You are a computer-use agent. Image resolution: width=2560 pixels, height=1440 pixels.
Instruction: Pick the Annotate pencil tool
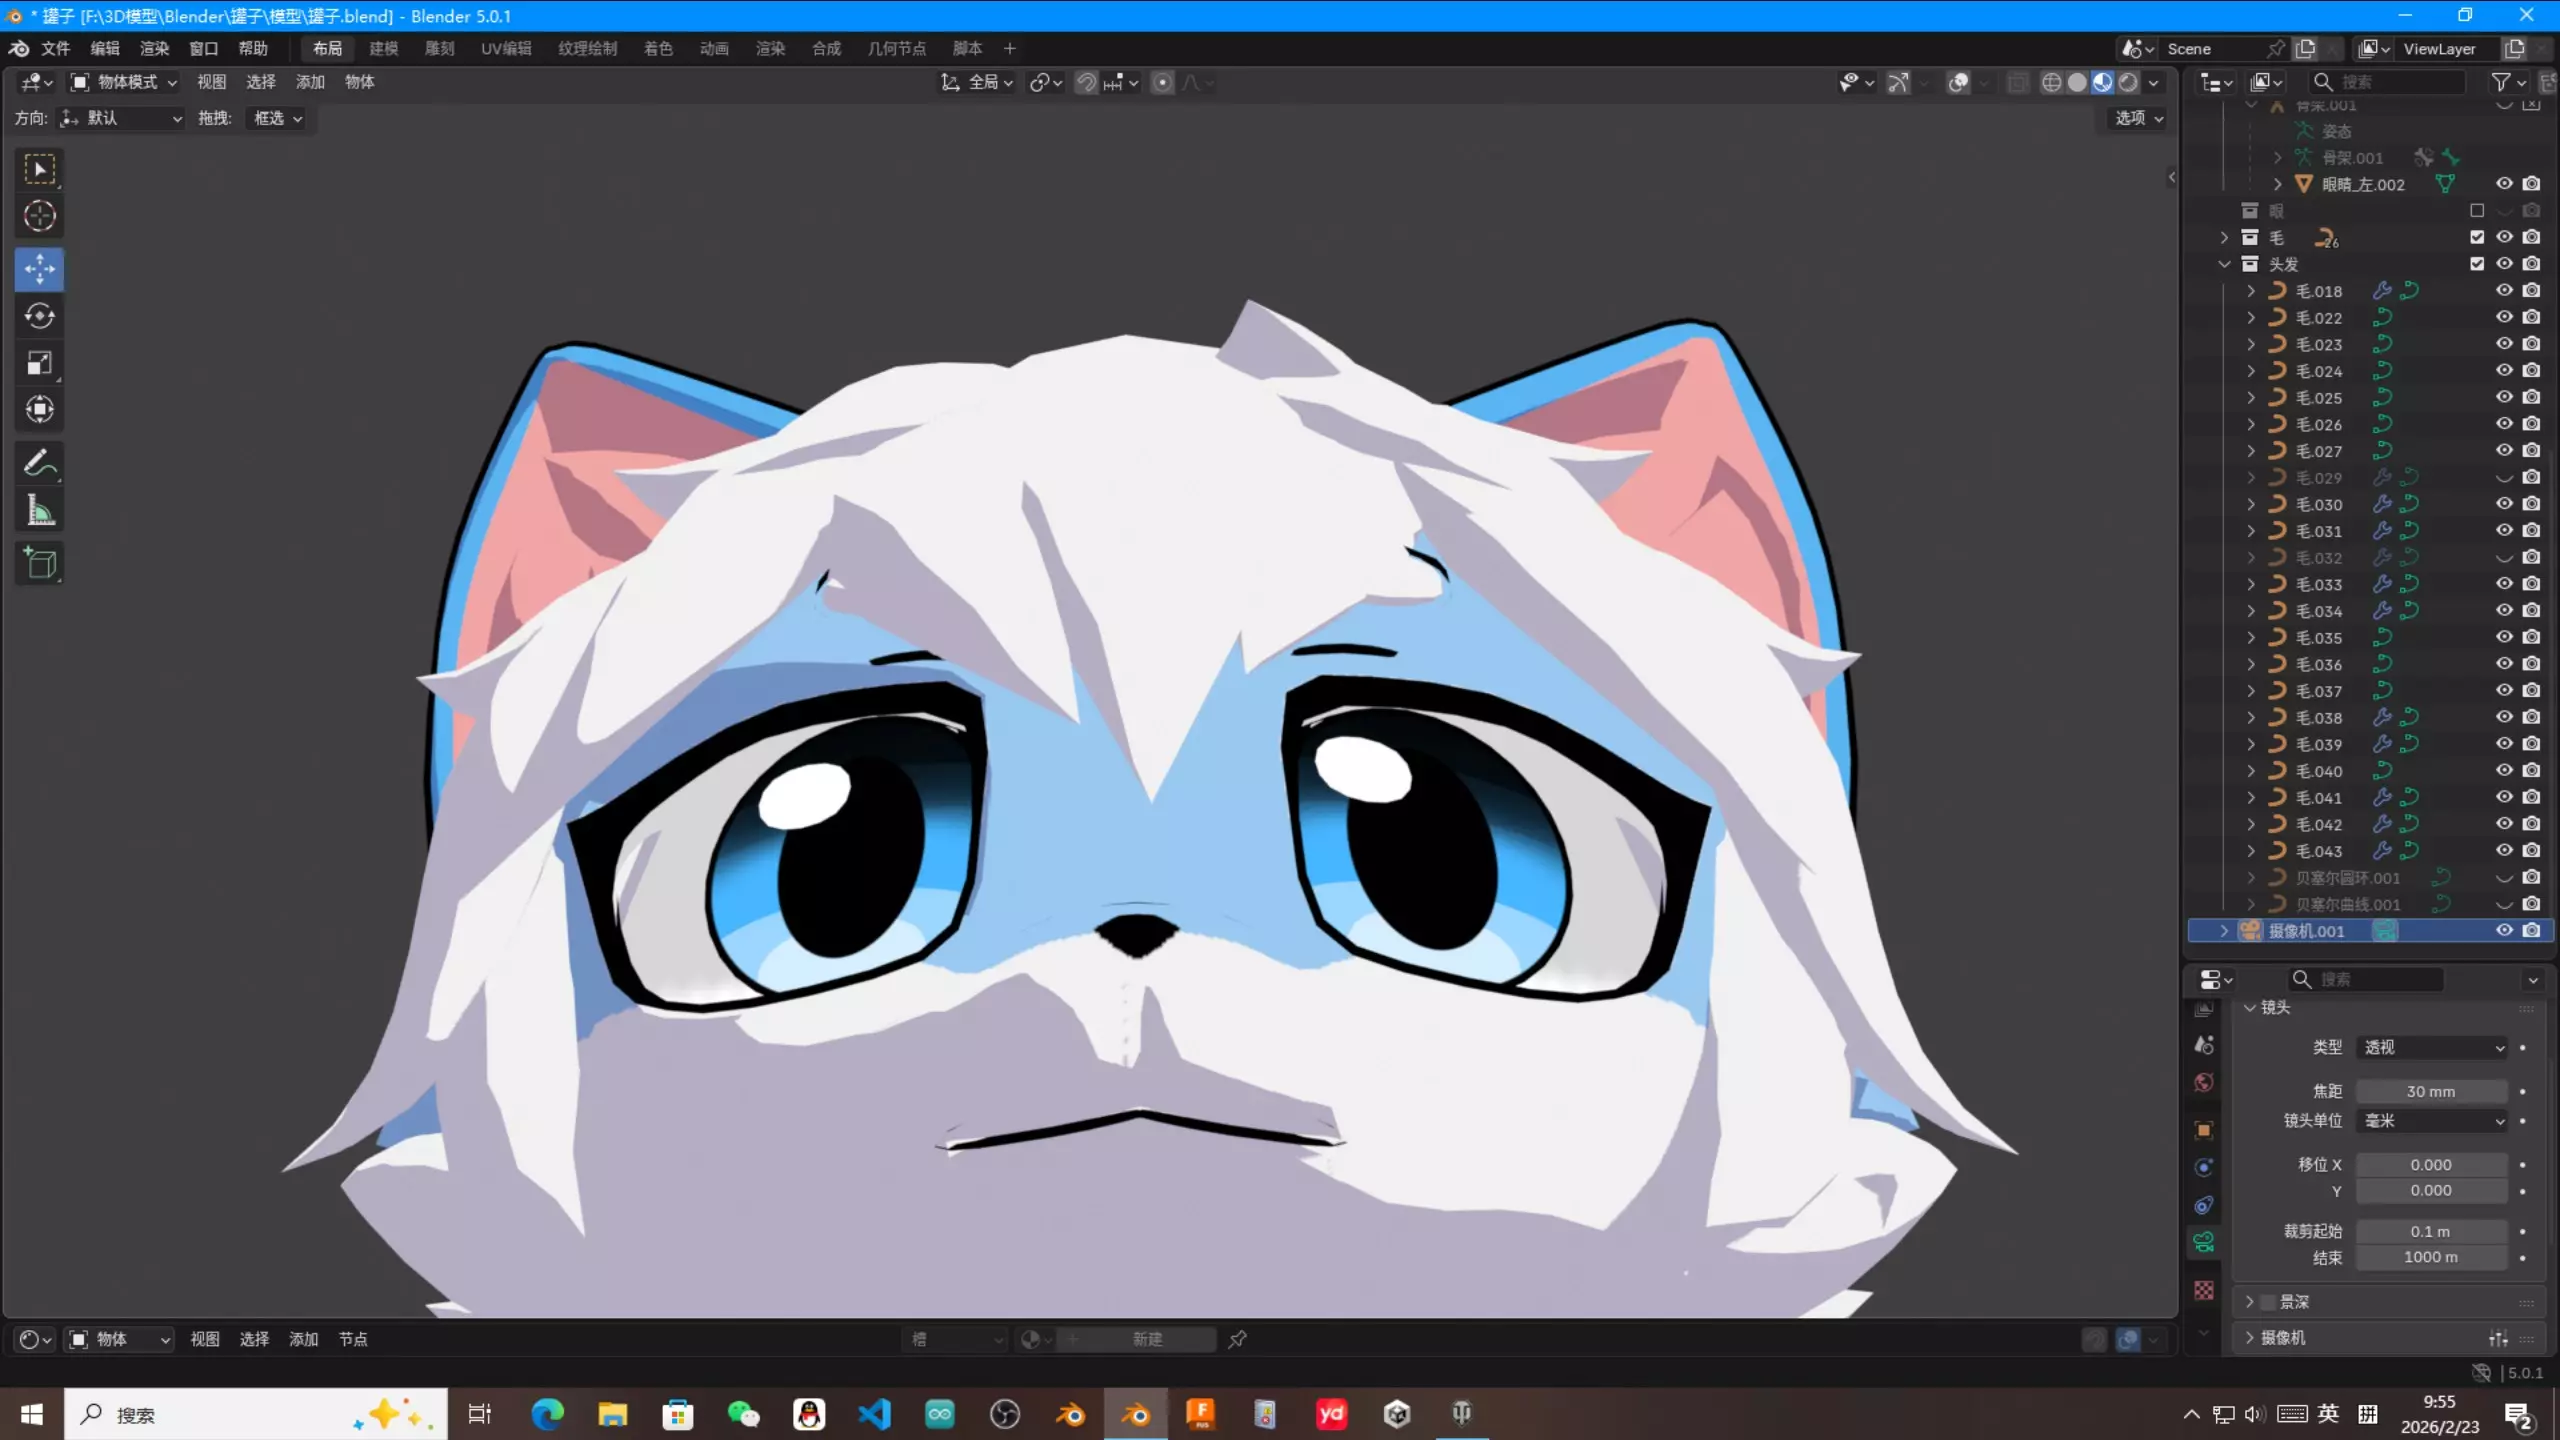tap(40, 463)
